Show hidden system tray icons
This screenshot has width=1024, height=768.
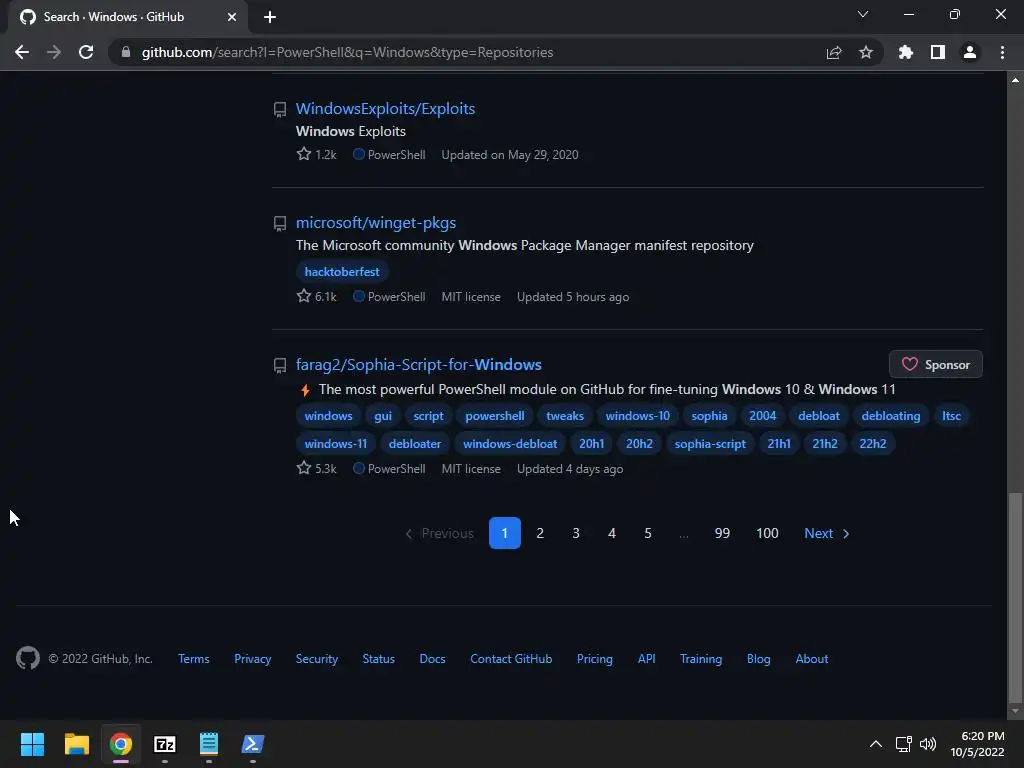click(x=876, y=744)
